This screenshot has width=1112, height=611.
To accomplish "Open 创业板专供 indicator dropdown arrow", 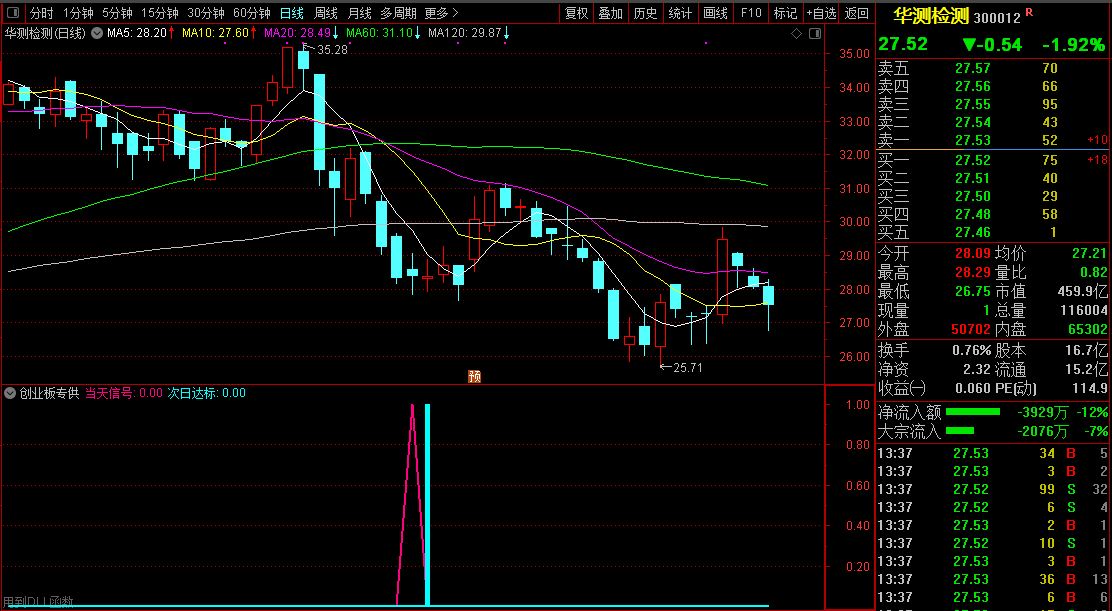I will tap(11, 393).
